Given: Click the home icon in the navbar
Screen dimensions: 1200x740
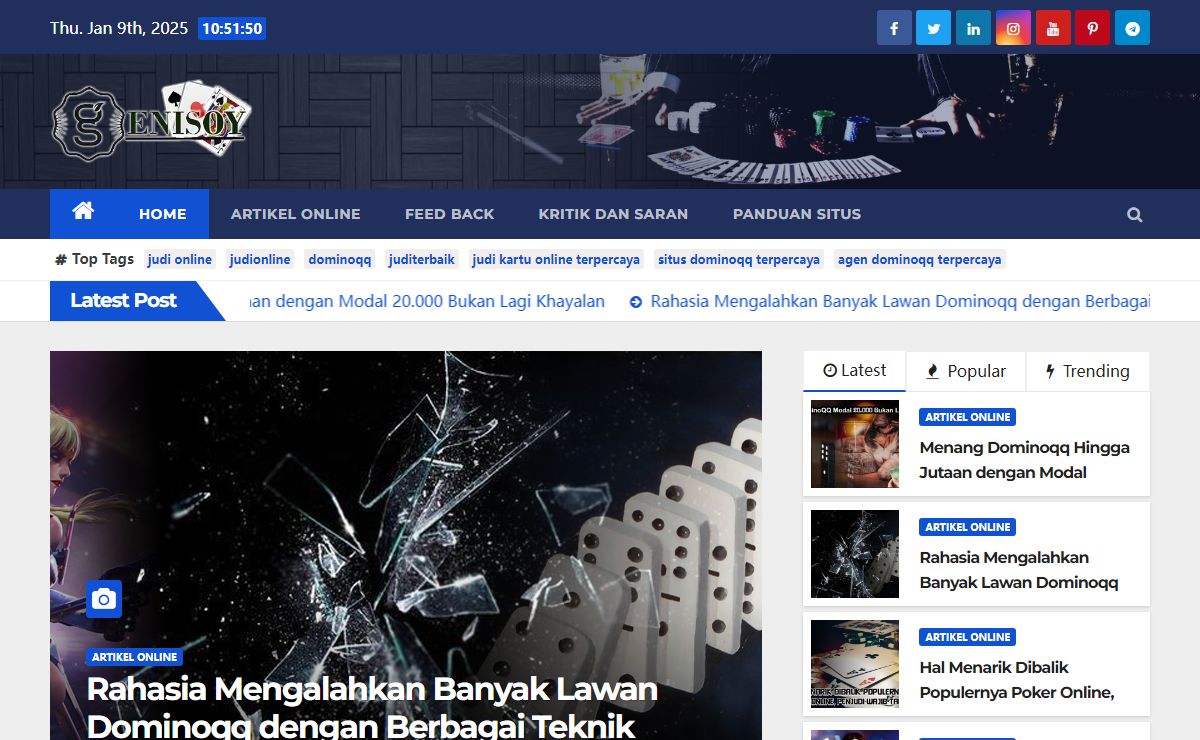Looking at the screenshot, I should 84,212.
